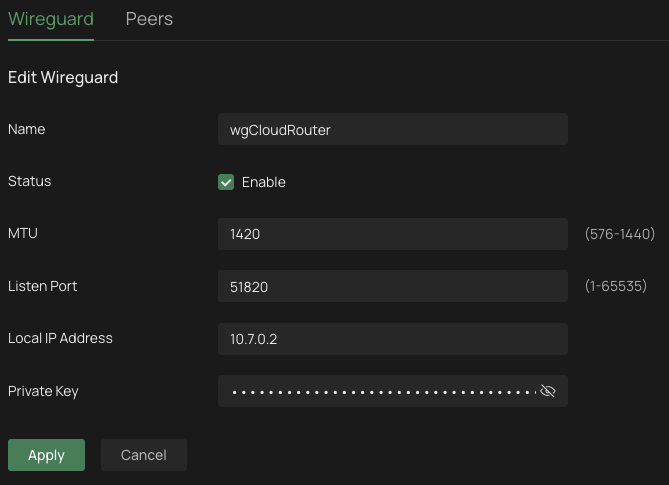Click the MTU range hint (576-1440)
Viewport: 669px width, 485px height.
pyautogui.click(x=619, y=234)
